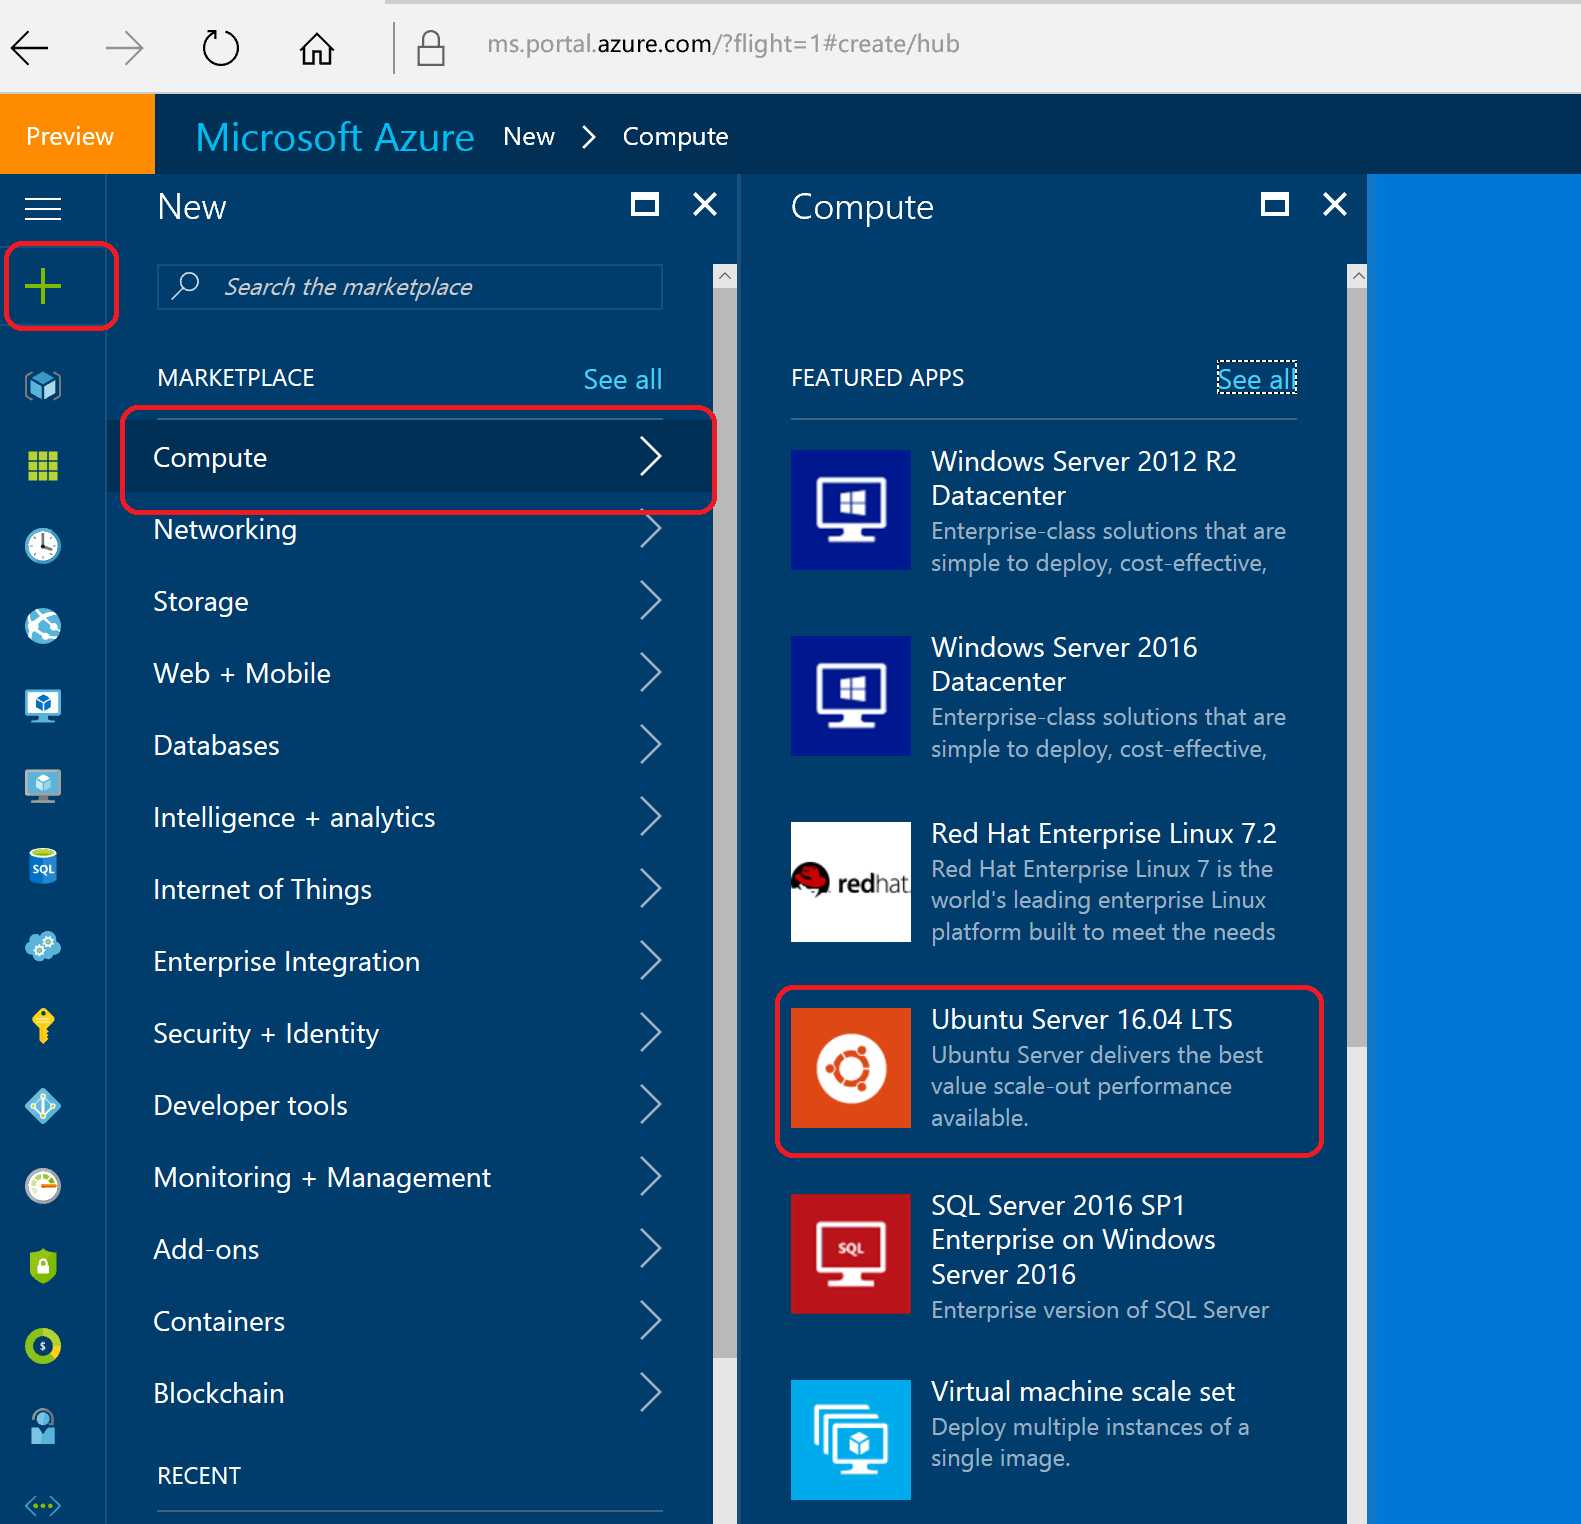Viewport: 1581px width, 1524px height.
Task: Open App Services globe icon in sidebar
Action: 43,625
